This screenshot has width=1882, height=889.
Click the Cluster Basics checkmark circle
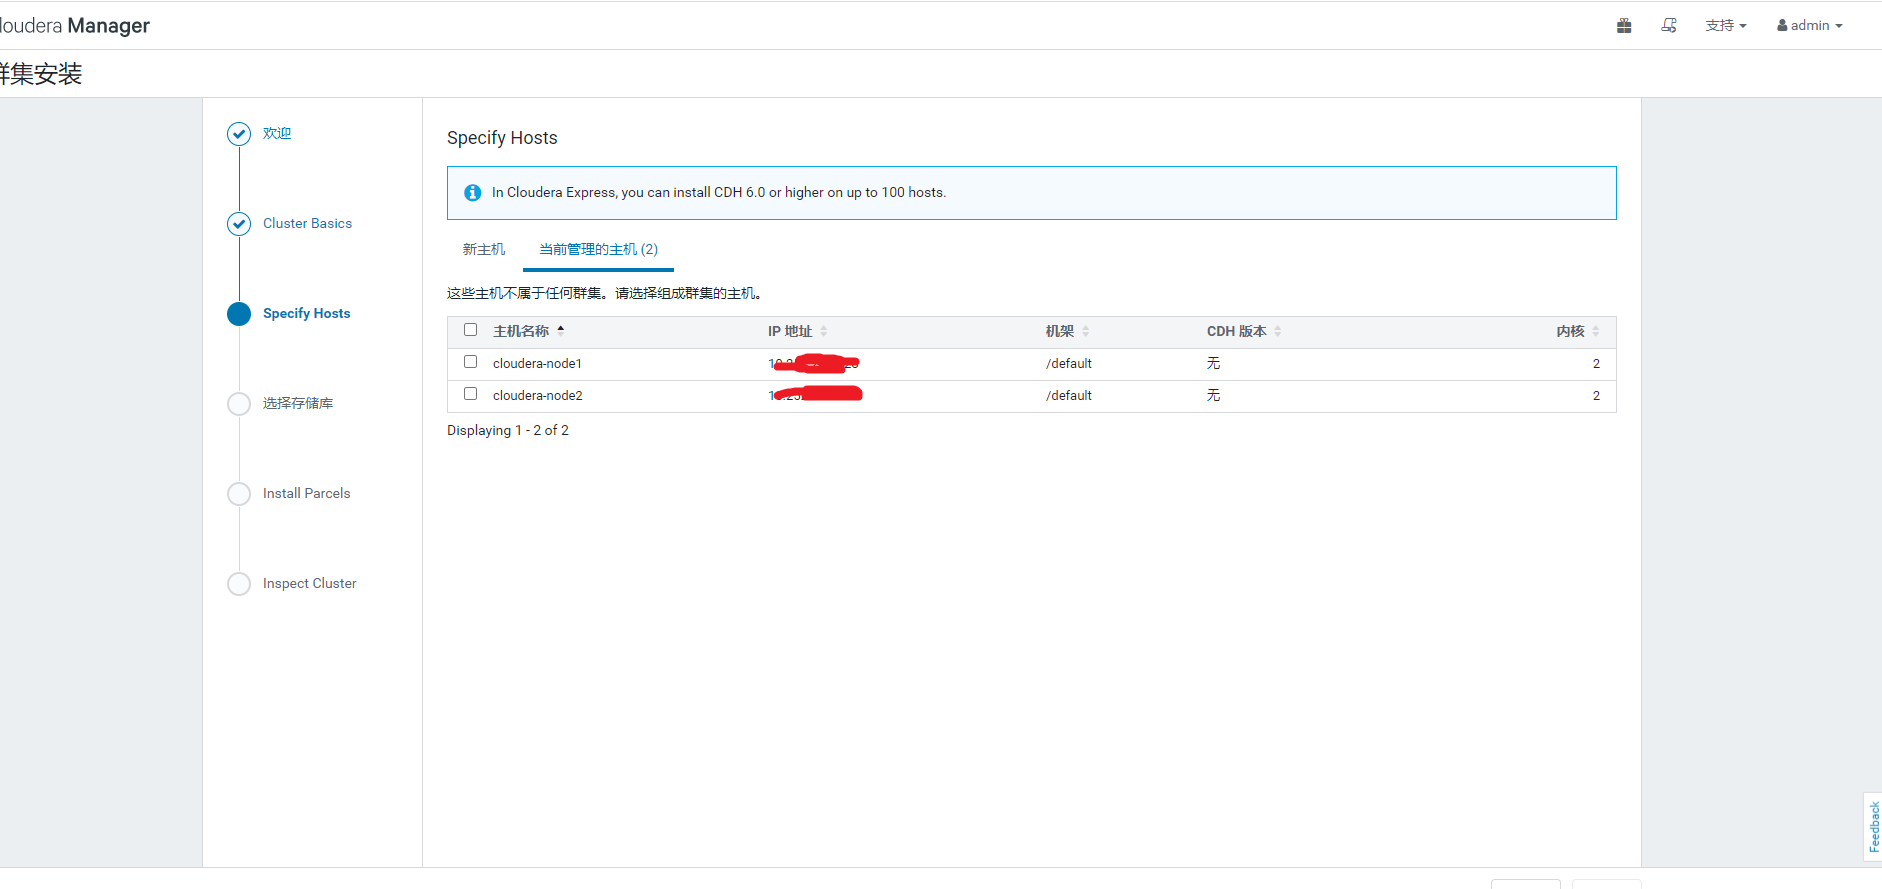(239, 224)
